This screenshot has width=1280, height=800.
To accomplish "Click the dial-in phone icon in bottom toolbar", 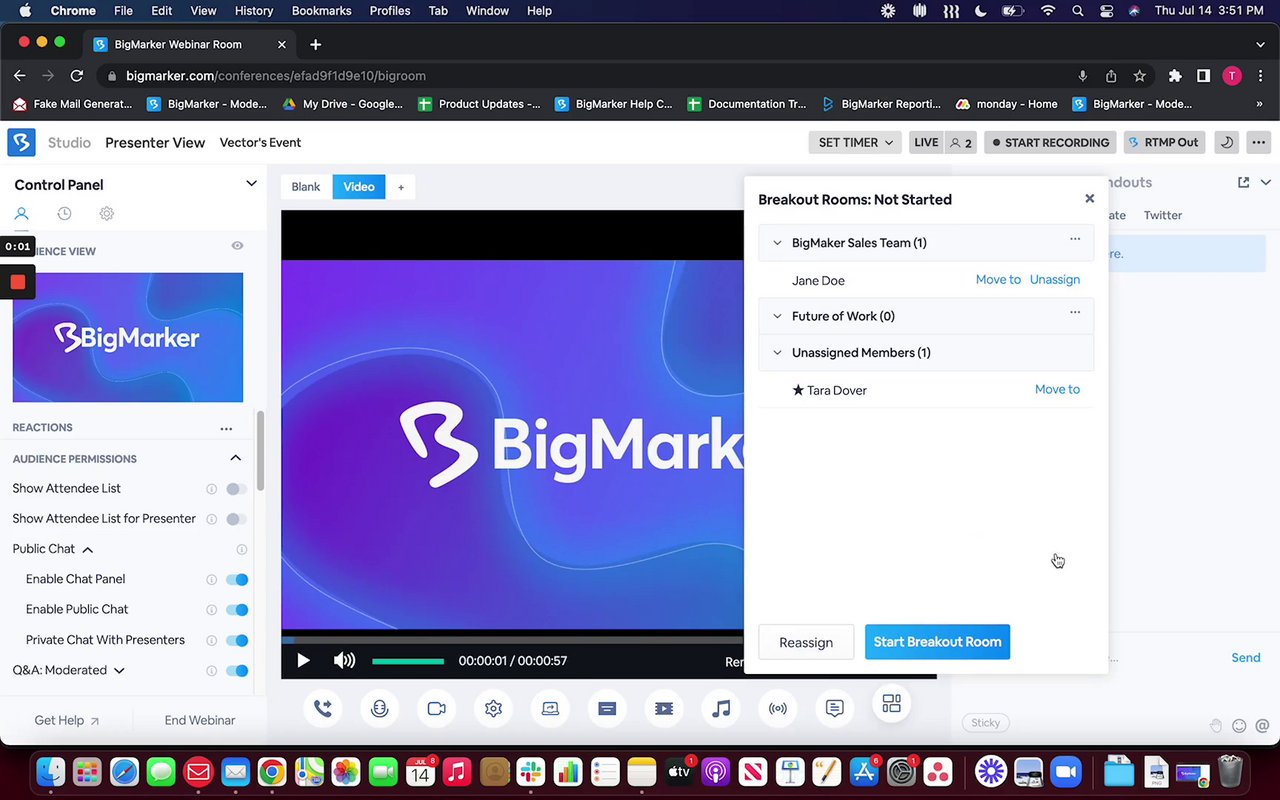I will (x=323, y=709).
